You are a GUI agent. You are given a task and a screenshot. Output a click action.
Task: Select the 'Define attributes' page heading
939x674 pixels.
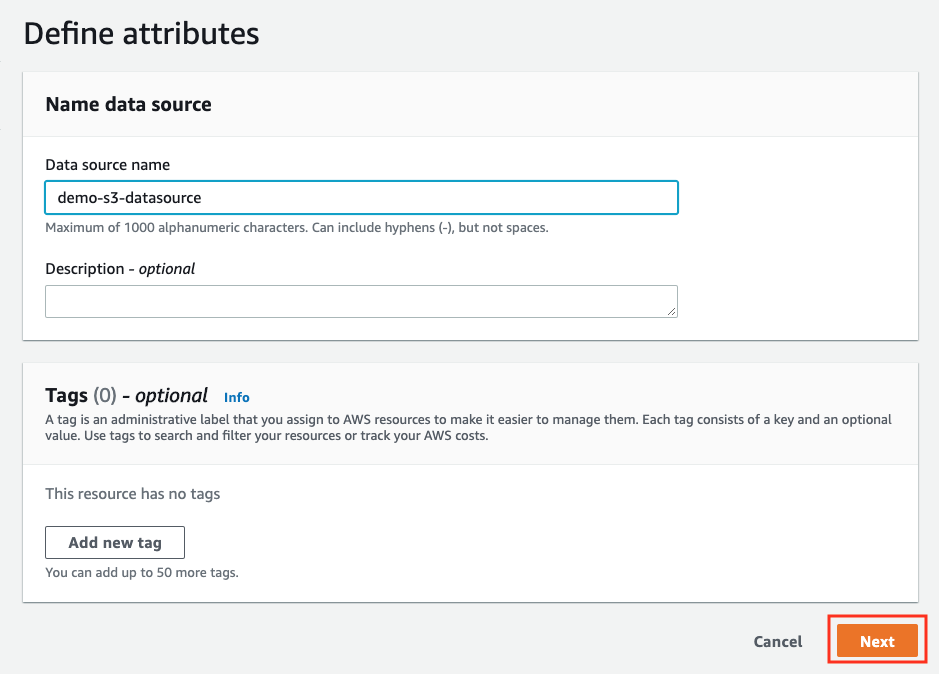pyautogui.click(x=141, y=34)
